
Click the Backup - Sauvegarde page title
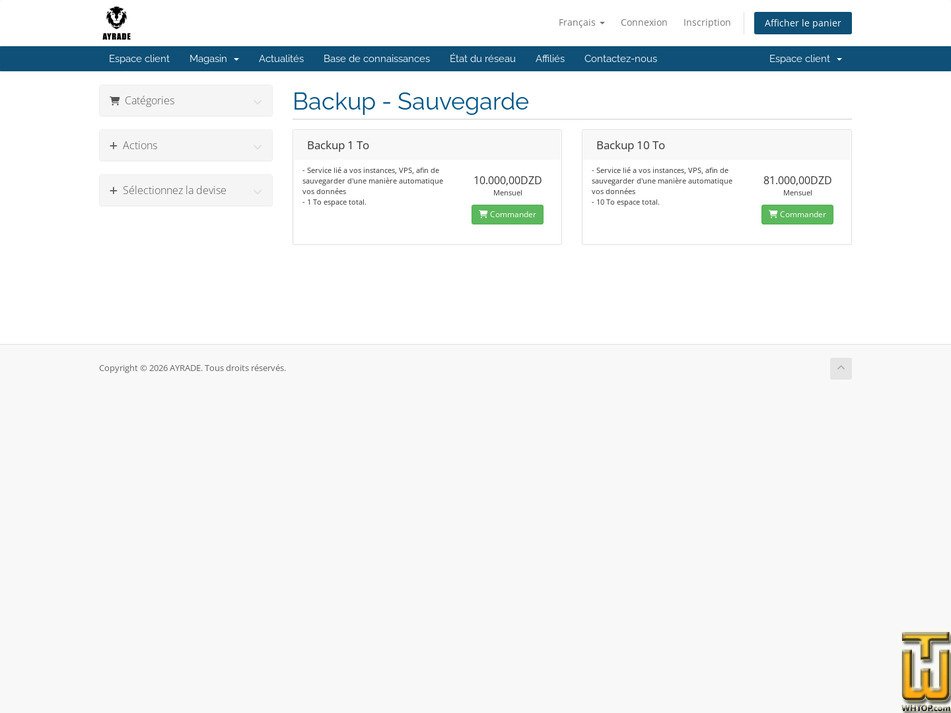(x=411, y=101)
